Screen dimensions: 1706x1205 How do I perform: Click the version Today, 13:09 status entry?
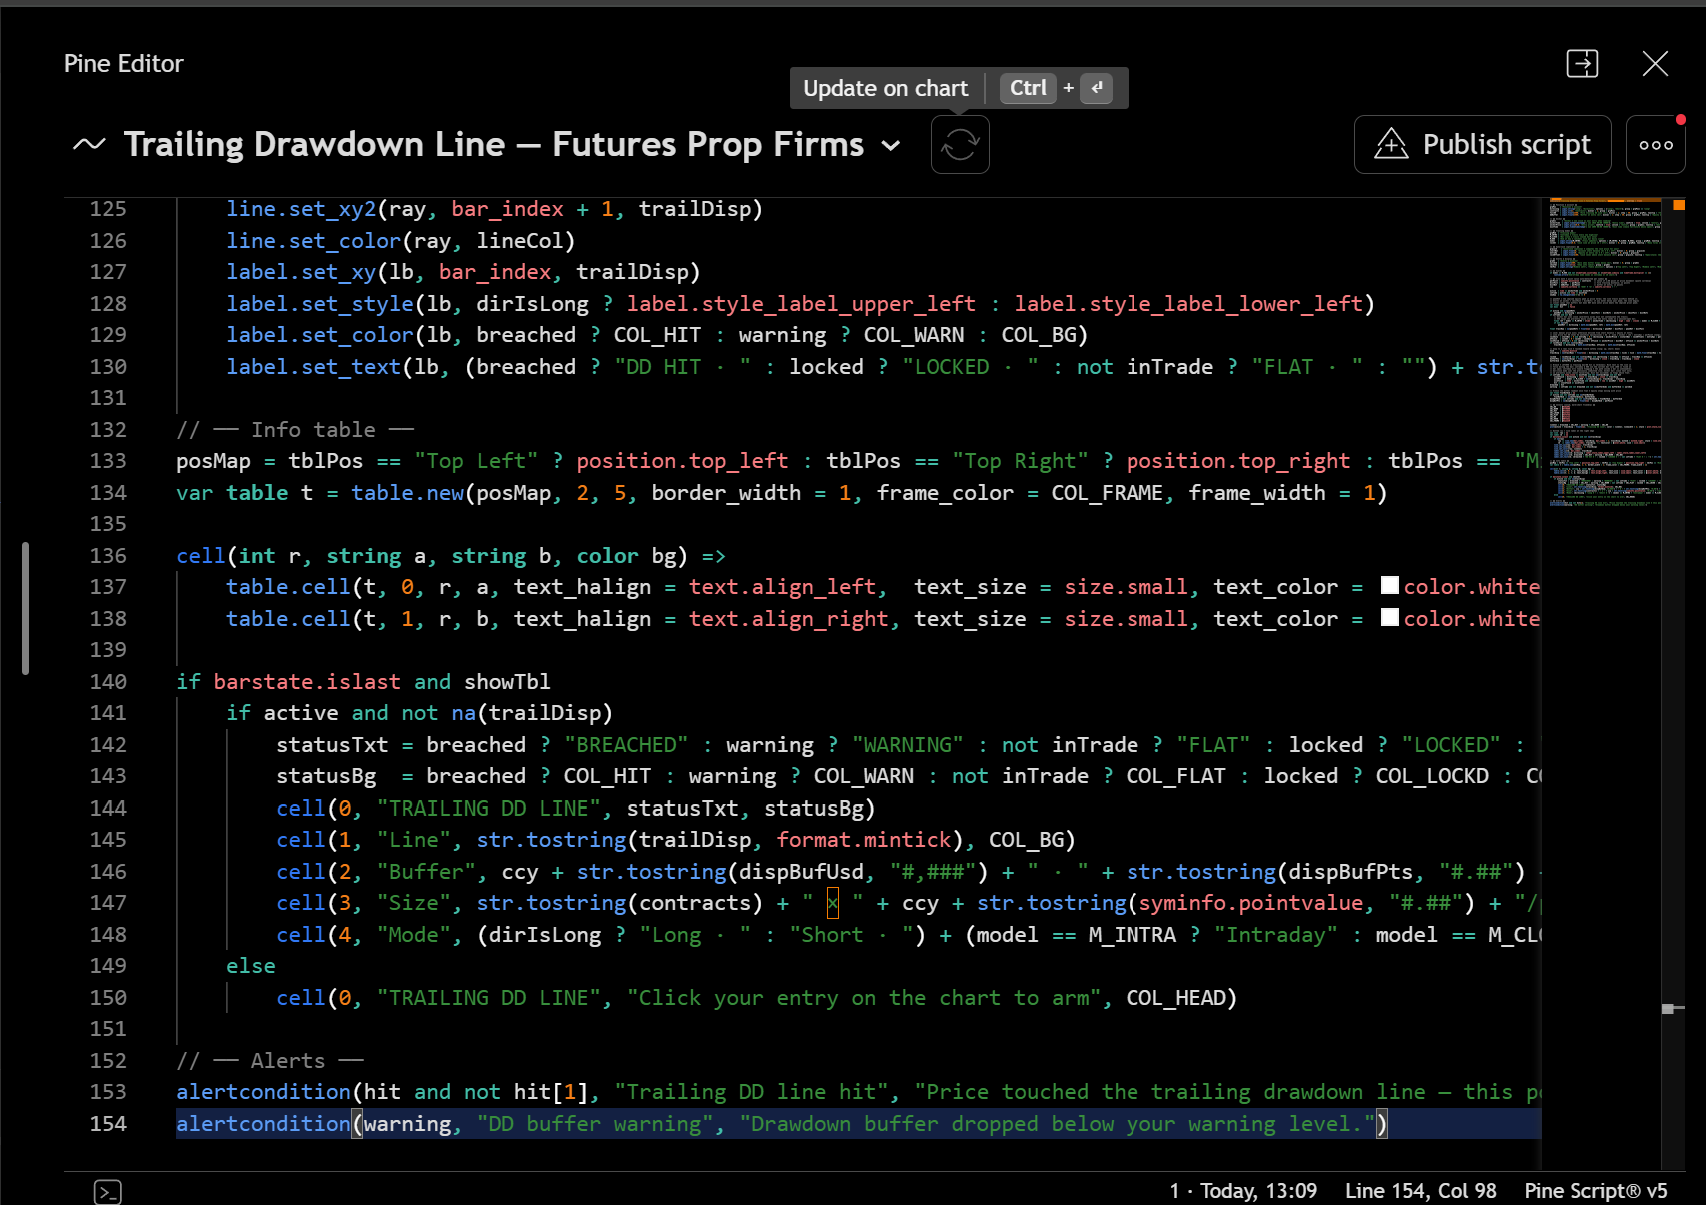tap(1243, 1191)
